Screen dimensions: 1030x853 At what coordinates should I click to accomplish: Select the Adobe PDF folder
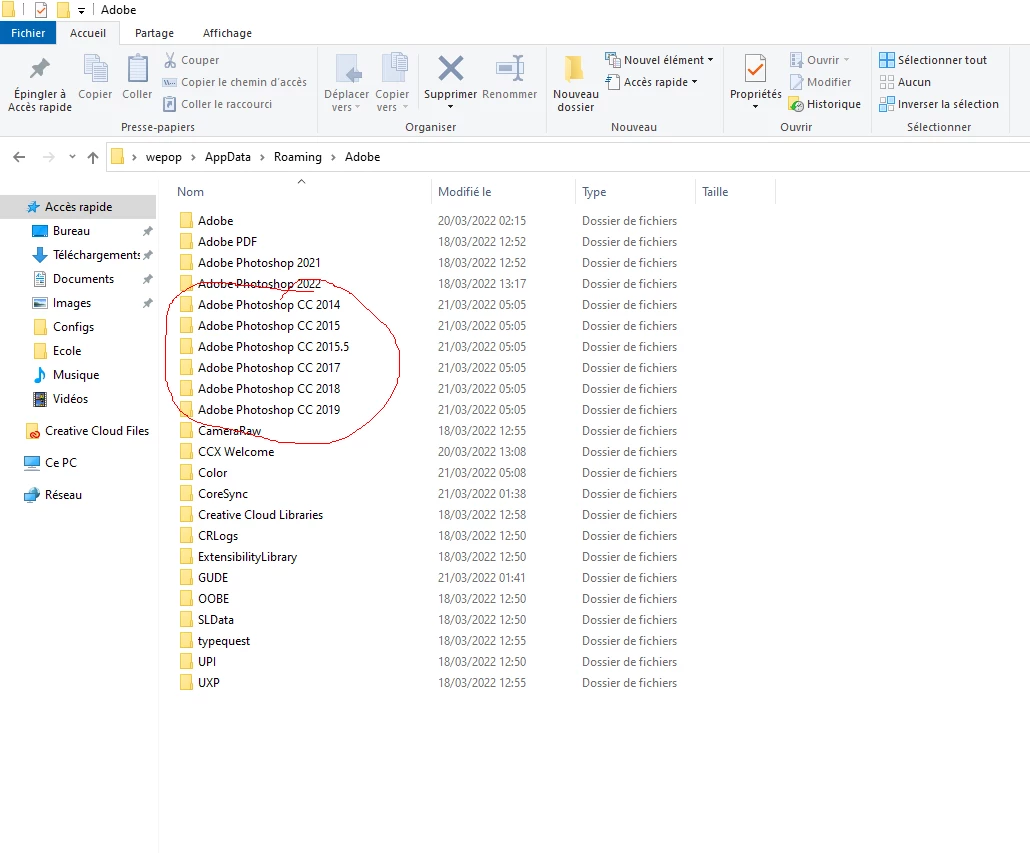(x=227, y=242)
